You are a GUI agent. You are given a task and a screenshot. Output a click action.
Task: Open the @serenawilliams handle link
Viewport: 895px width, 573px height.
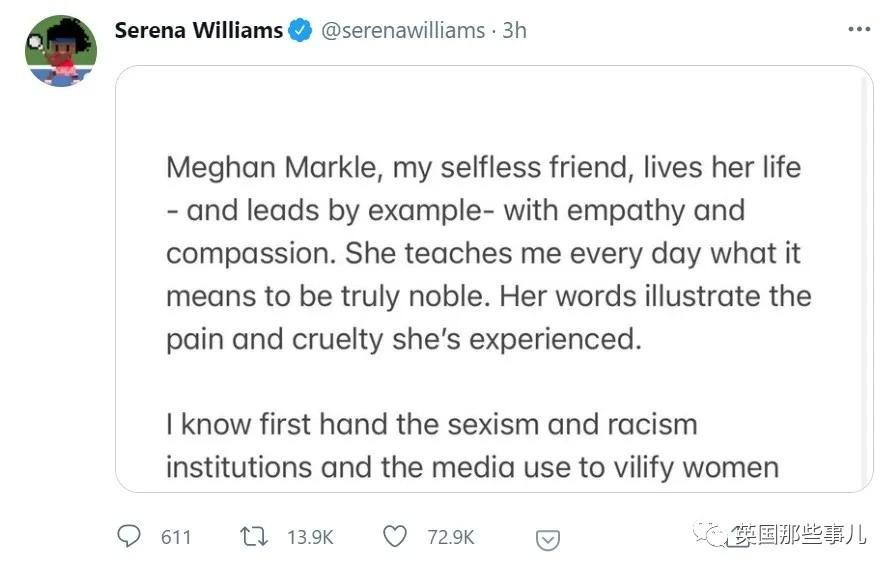(x=403, y=30)
